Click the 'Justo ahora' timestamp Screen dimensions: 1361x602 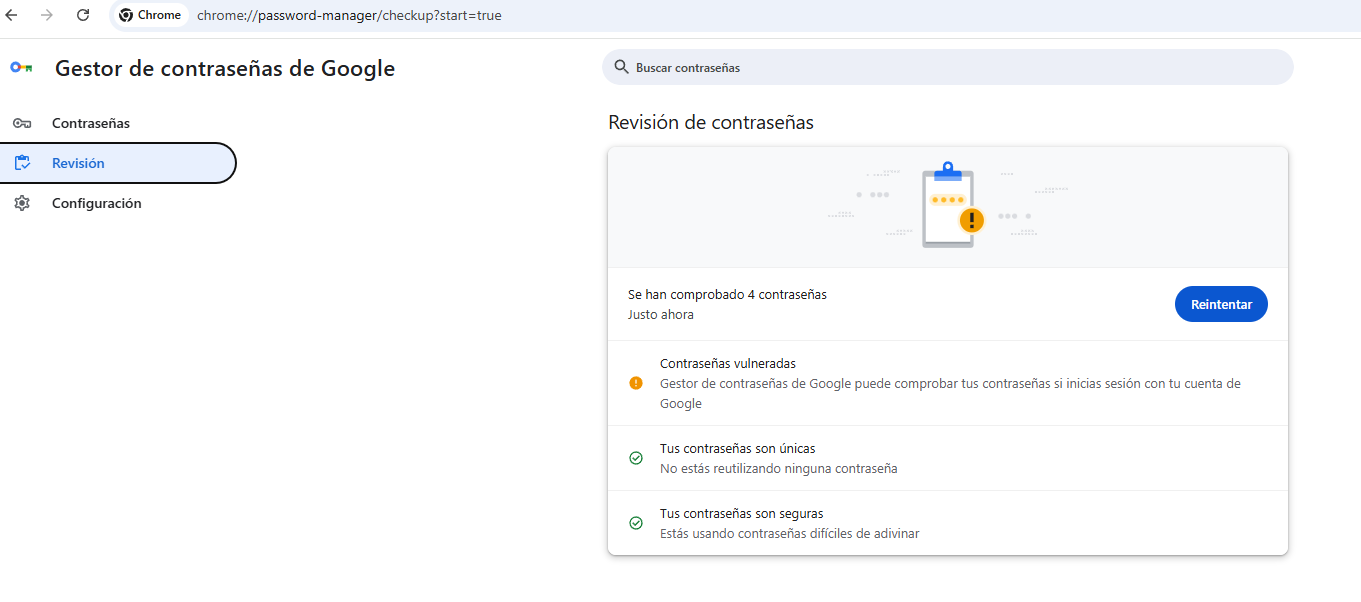pos(661,315)
